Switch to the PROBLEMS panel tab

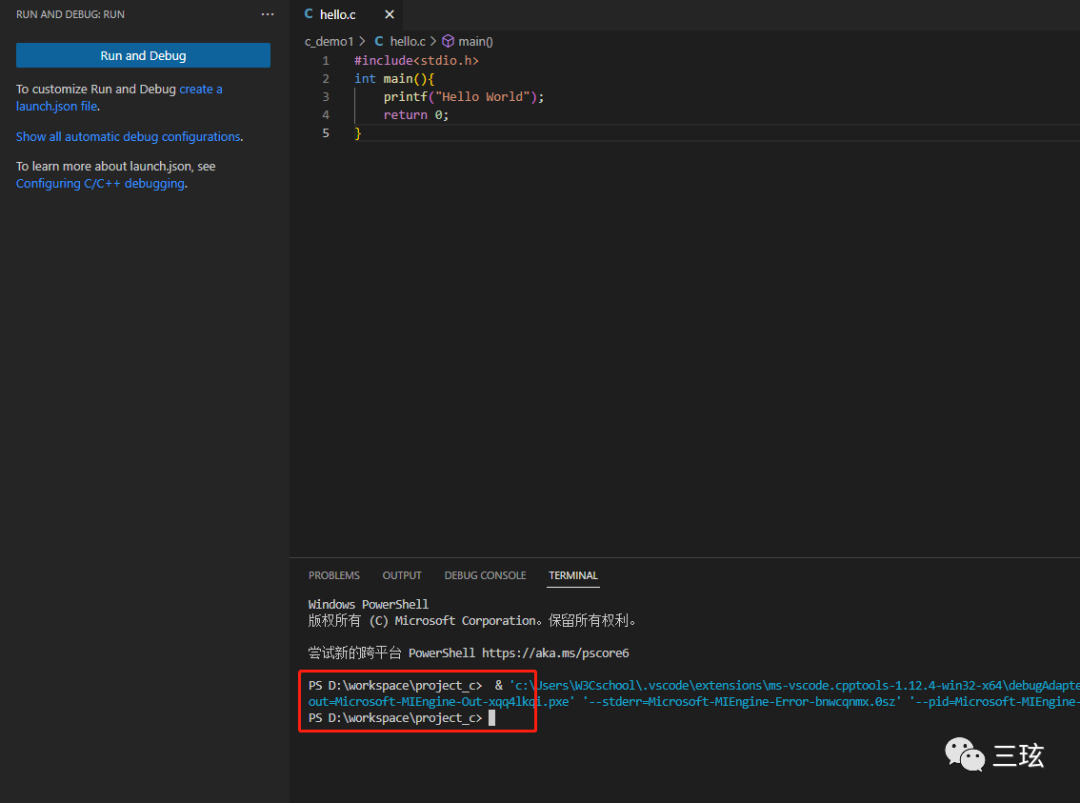click(x=334, y=576)
